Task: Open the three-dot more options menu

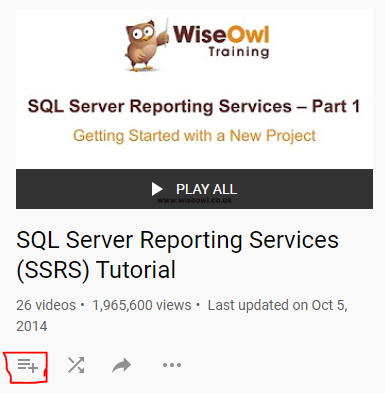Action: [x=172, y=365]
